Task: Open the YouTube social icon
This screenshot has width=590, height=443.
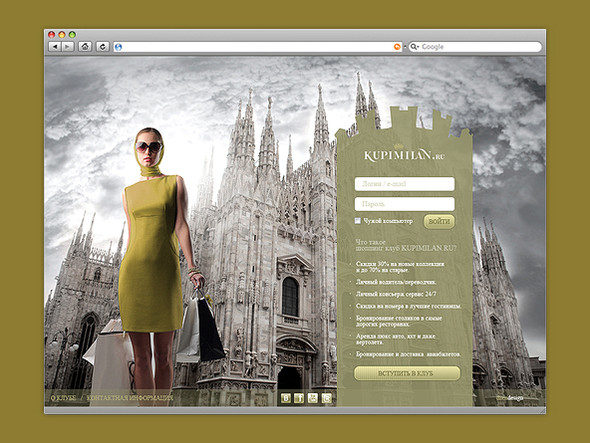Action: tap(313, 398)
